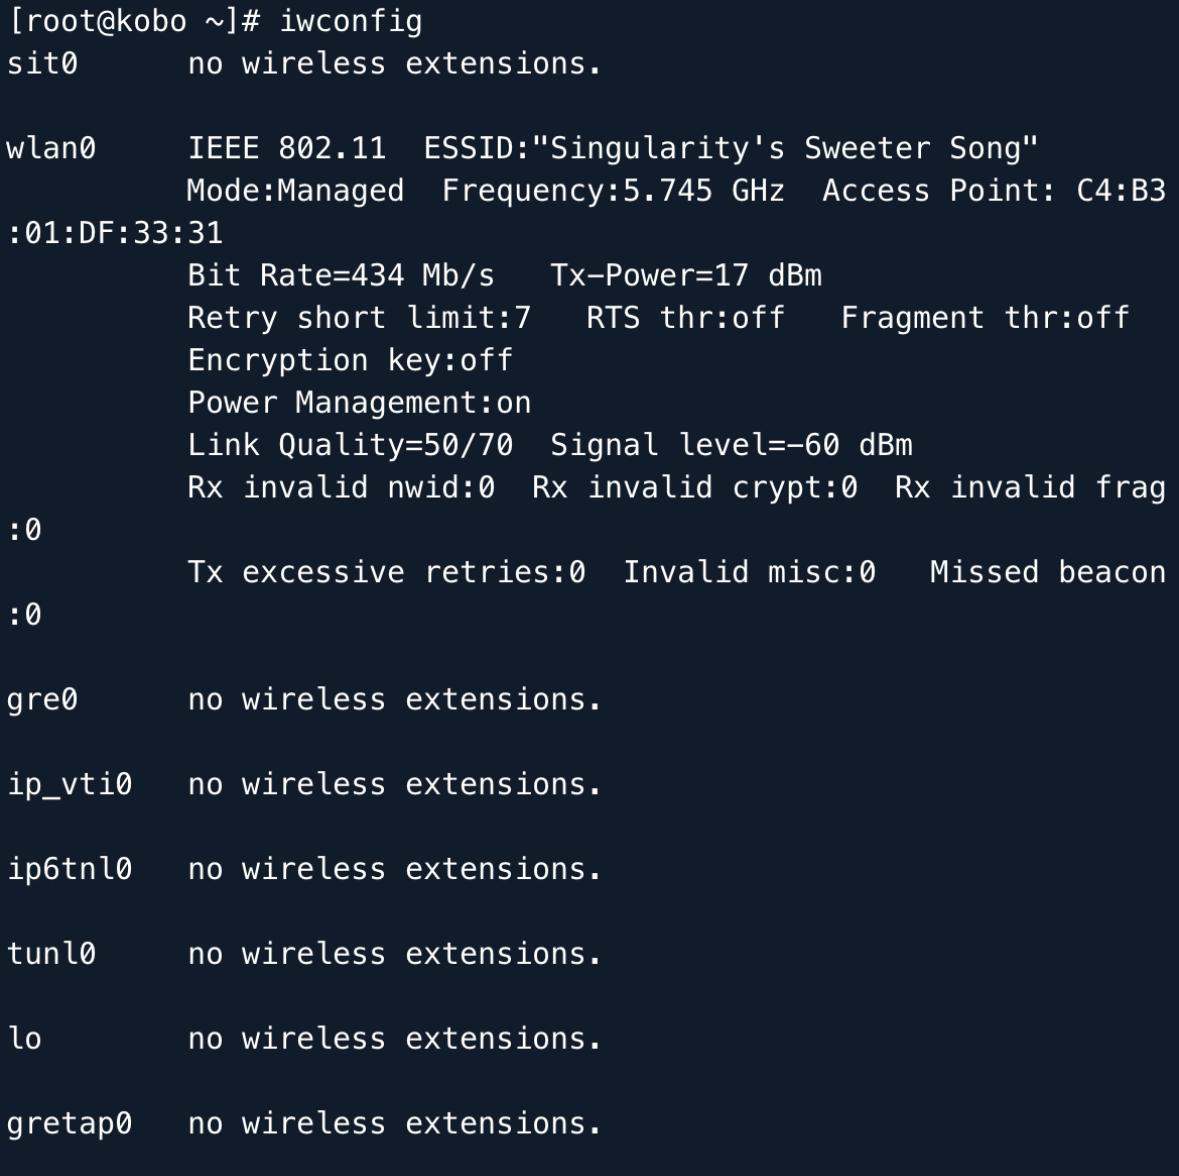Click the wlan0 interface name

51,149
